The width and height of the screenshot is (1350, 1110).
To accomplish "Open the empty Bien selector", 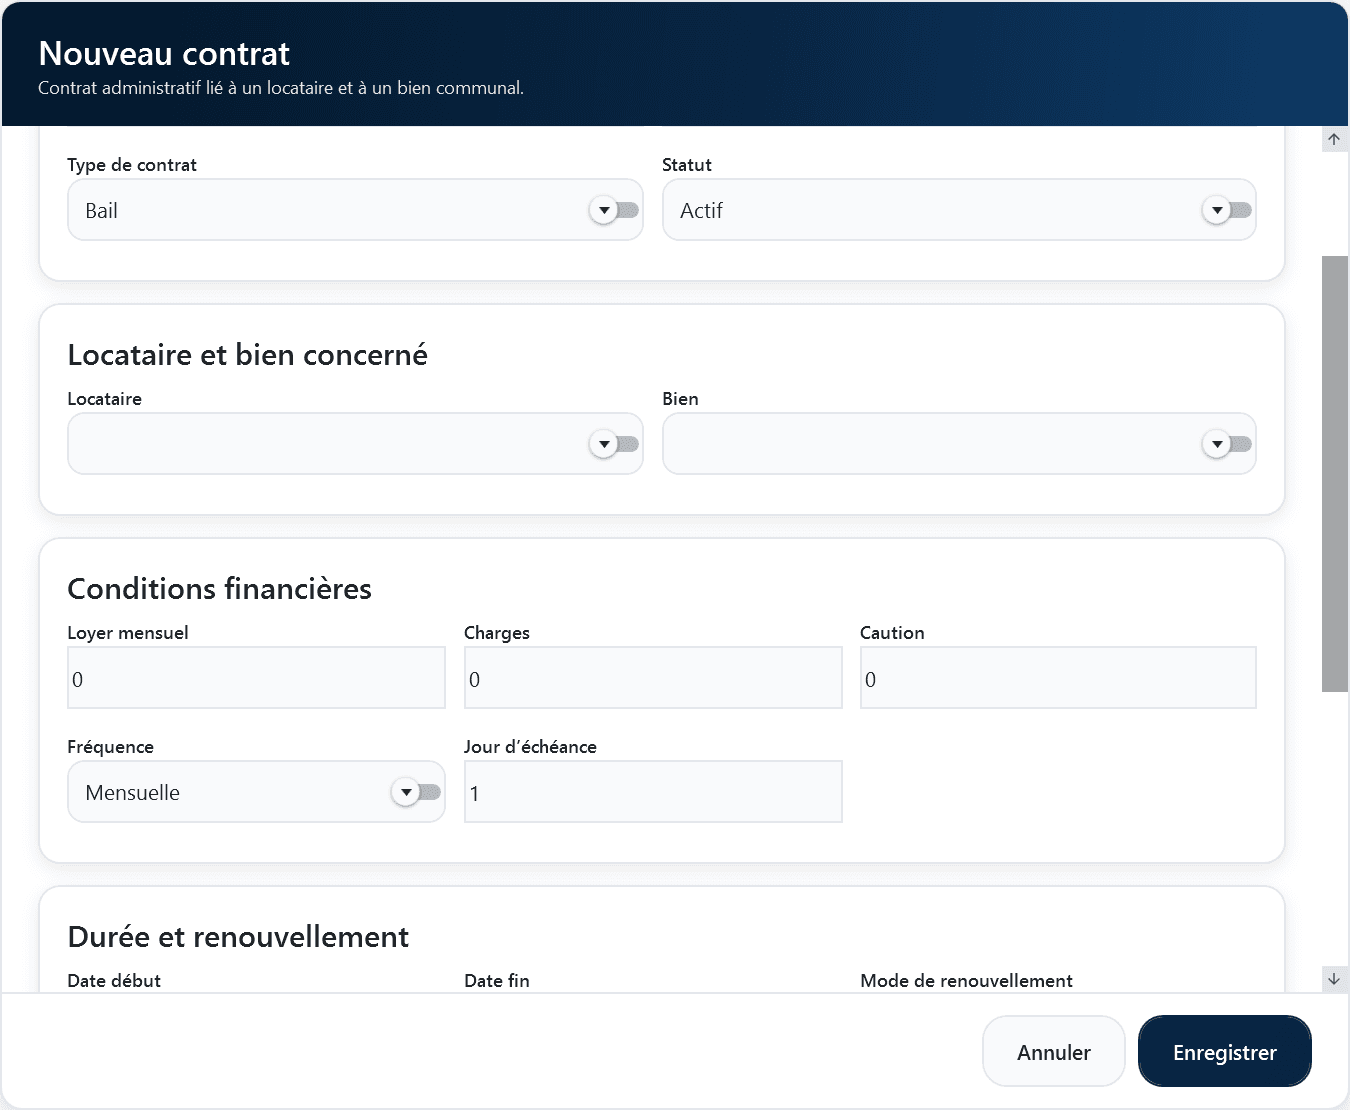I will pos(959,444).
